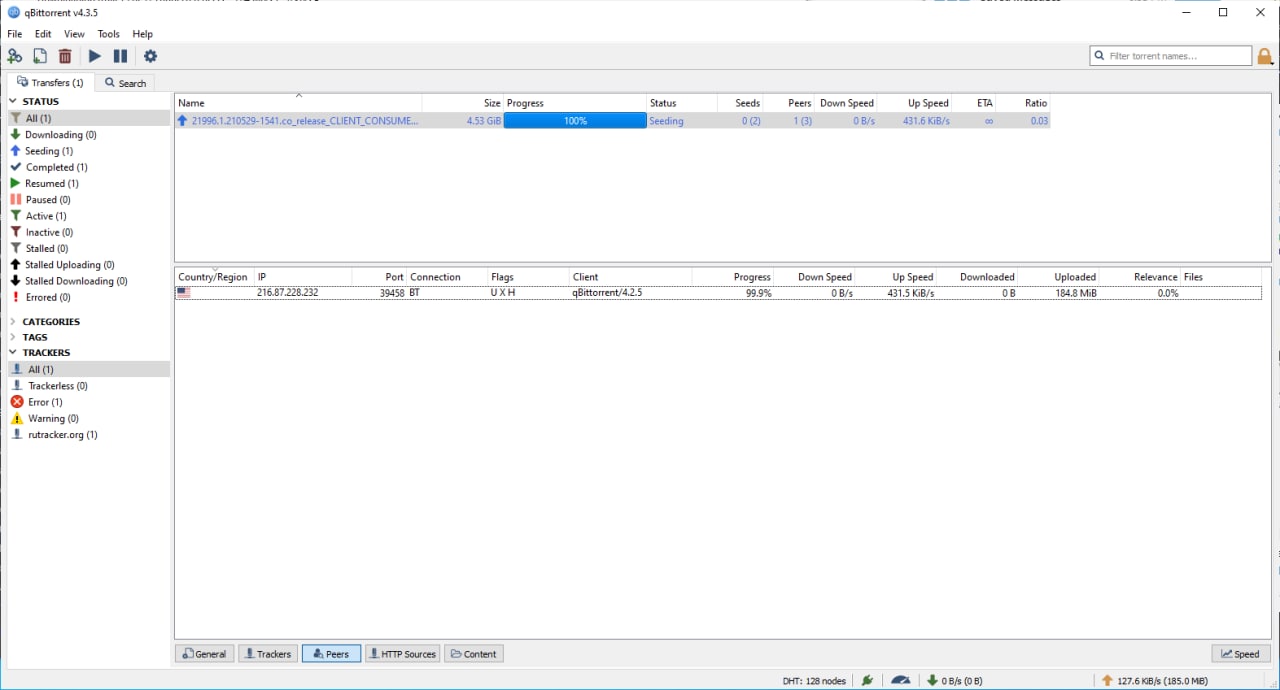Viewport: 1280px width, 690px height.
Task: Select the 21996.1.210529-1541 torrent row
Action: click(612, 120)
